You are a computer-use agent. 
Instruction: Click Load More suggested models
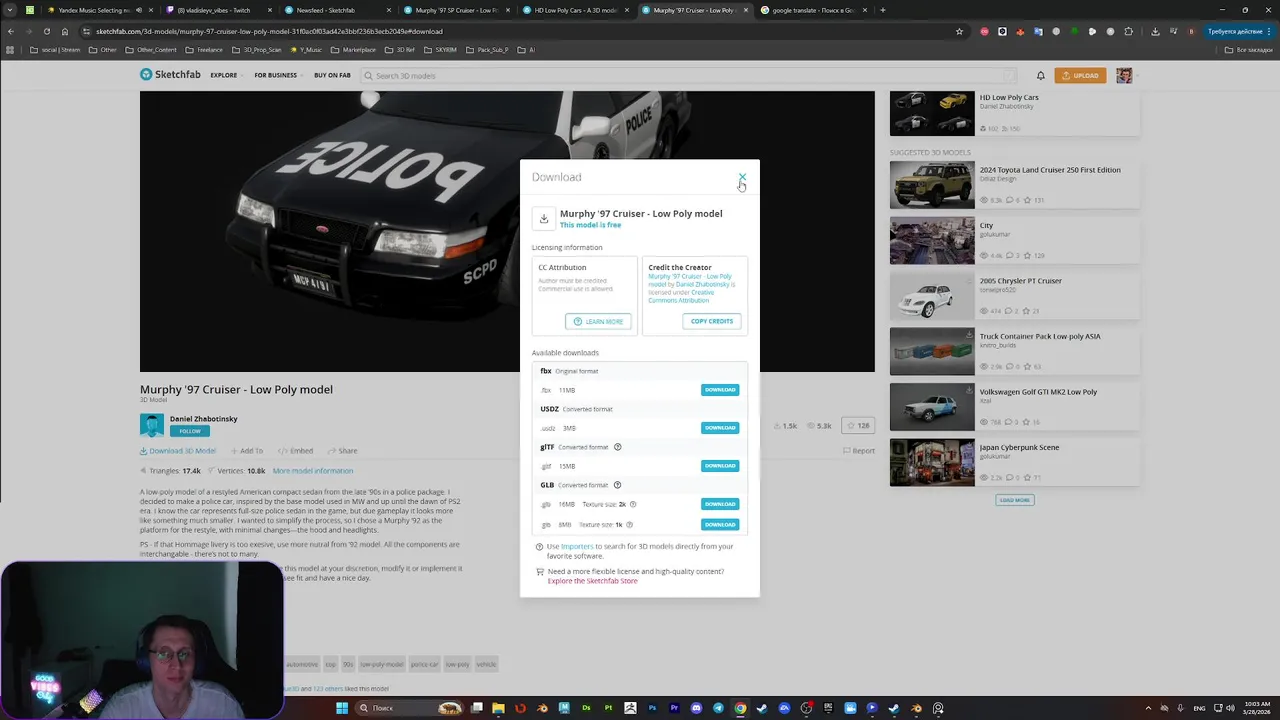coord(1015,500)
